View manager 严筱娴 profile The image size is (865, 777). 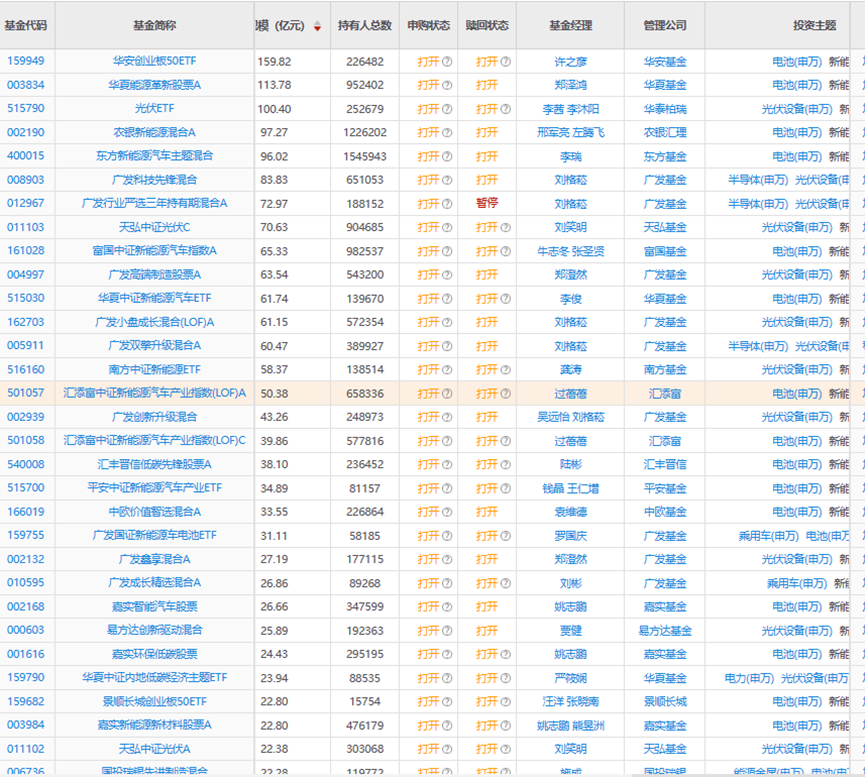571,679
